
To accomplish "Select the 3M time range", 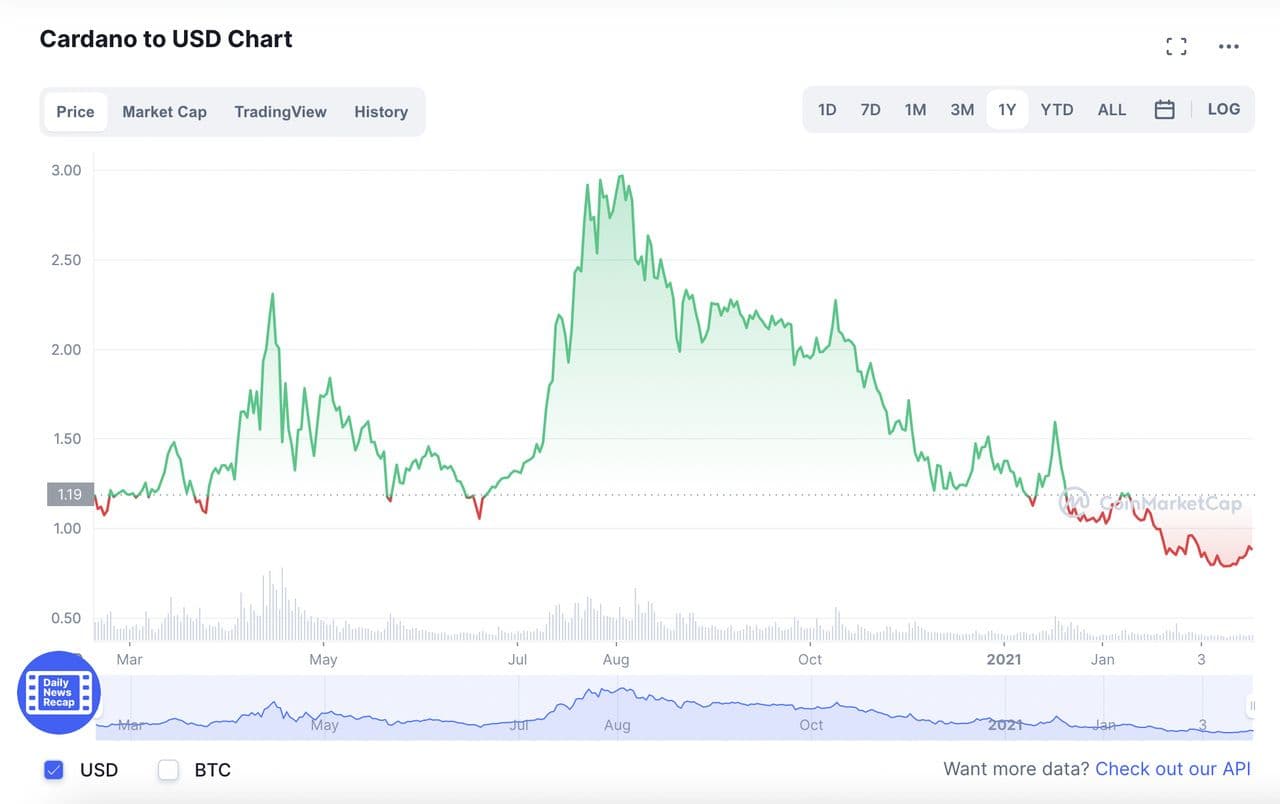I will point(962,110).
